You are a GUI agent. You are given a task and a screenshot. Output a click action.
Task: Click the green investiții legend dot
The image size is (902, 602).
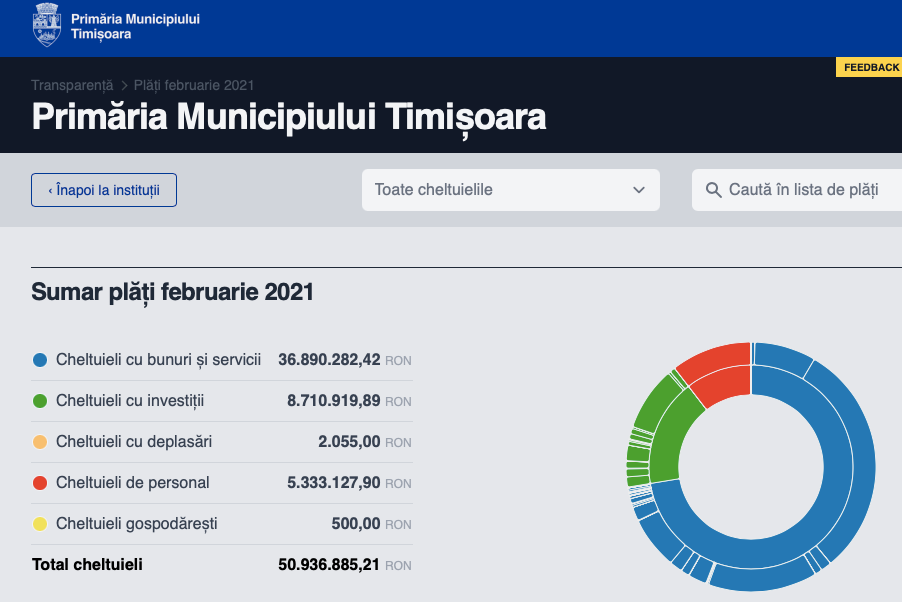[x=40, y=401]
